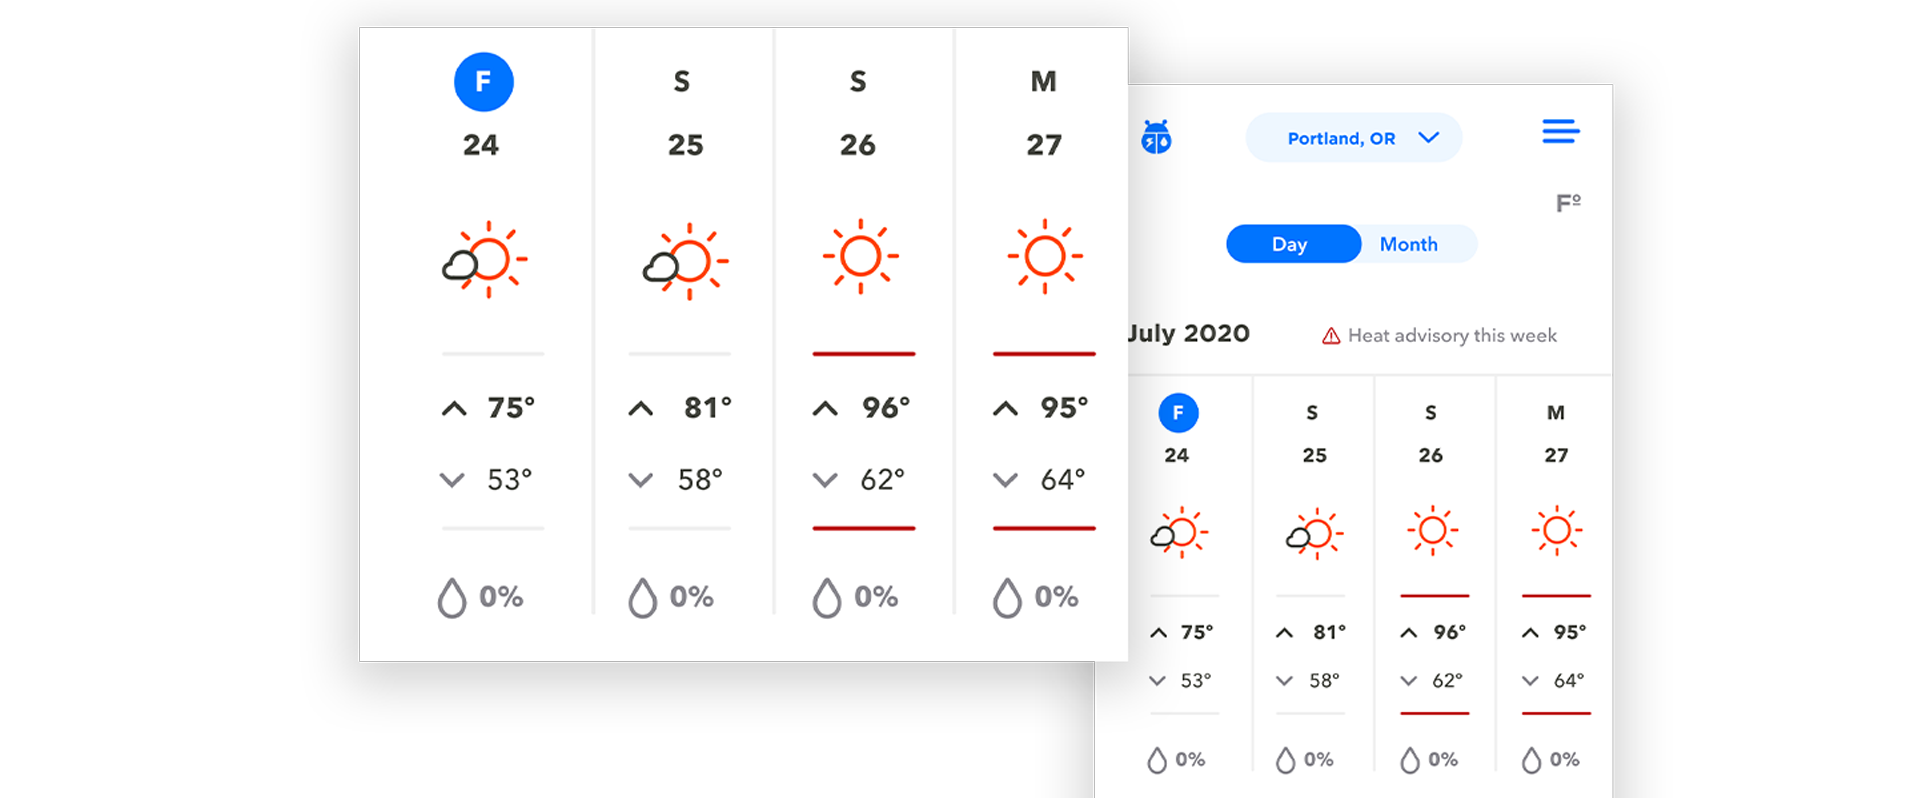The width and height of the screenshot is (1920, 798).
Task: Click partly cloudy icon for Friday 24 in large card
Action: pyautogui.click(x=485, y=260)
